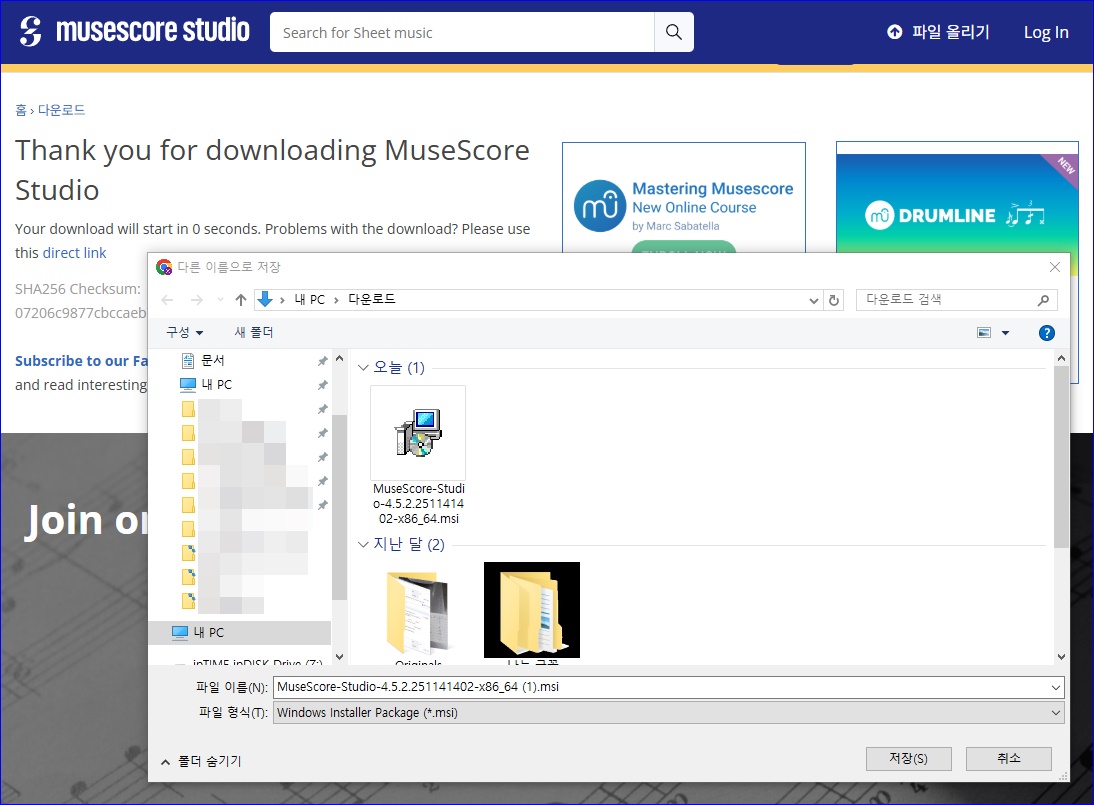Image resolution: width=1094 pixels, height=805 pixels.
Task: Click the blue download folder icon in address bar
Action: coord(265,299)
